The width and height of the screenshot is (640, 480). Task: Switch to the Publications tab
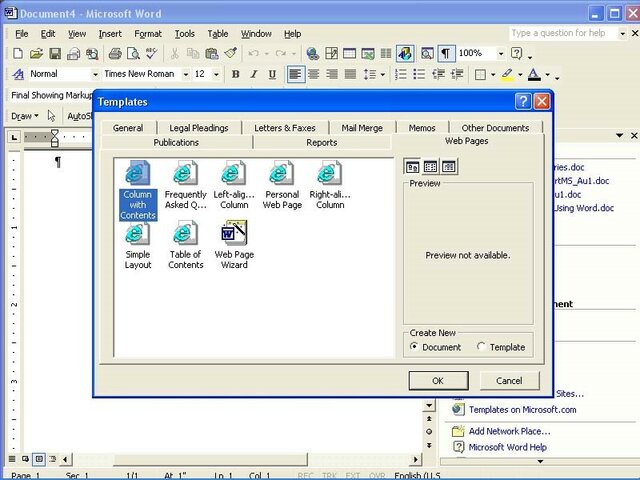pyautogui.click(x=176, y=142)
